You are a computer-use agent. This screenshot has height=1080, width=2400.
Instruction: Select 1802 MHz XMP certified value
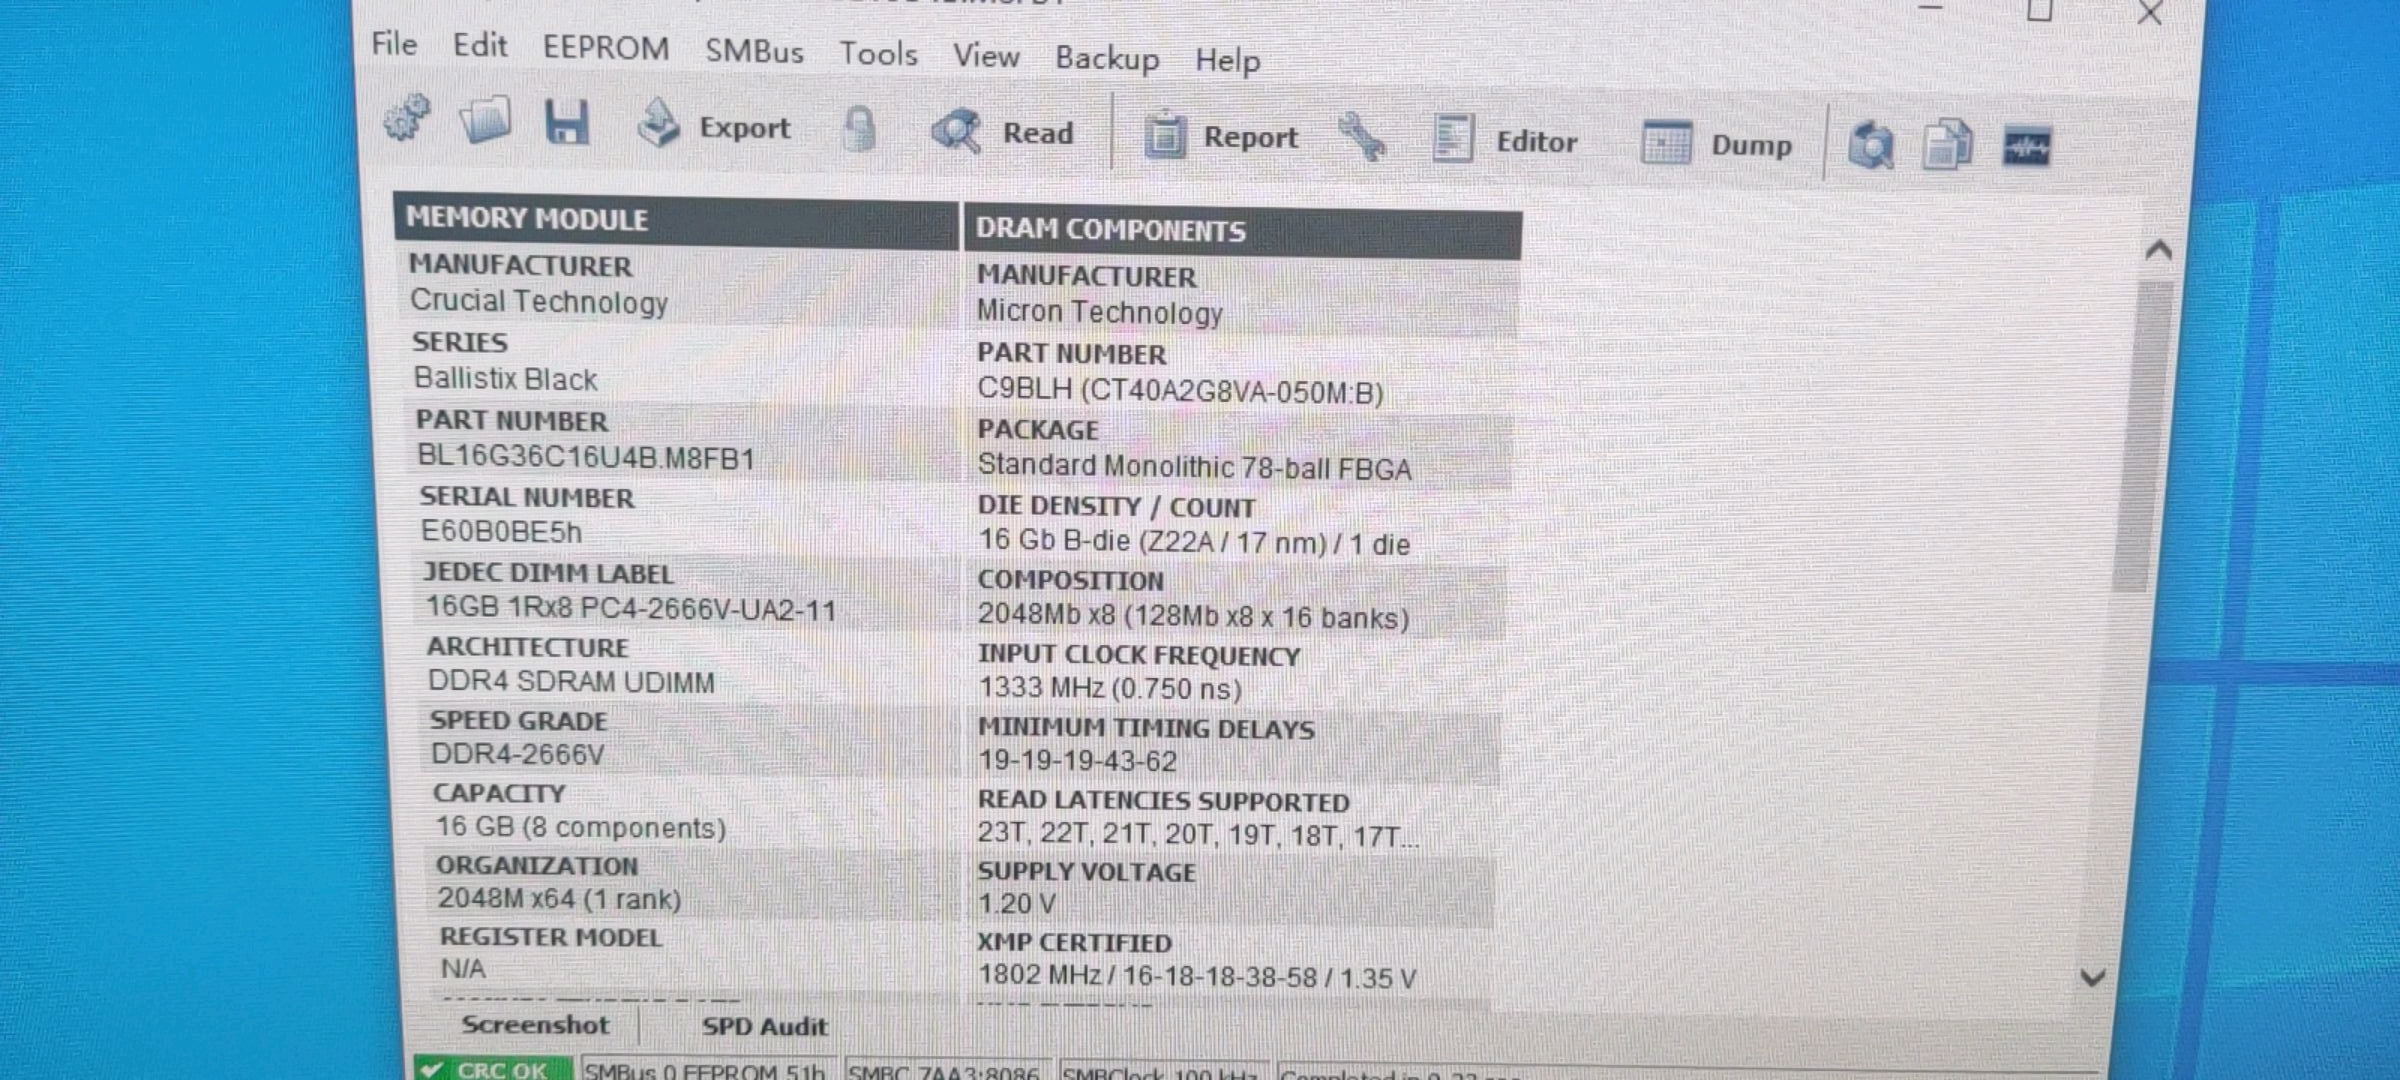[x=1196, y=976]
